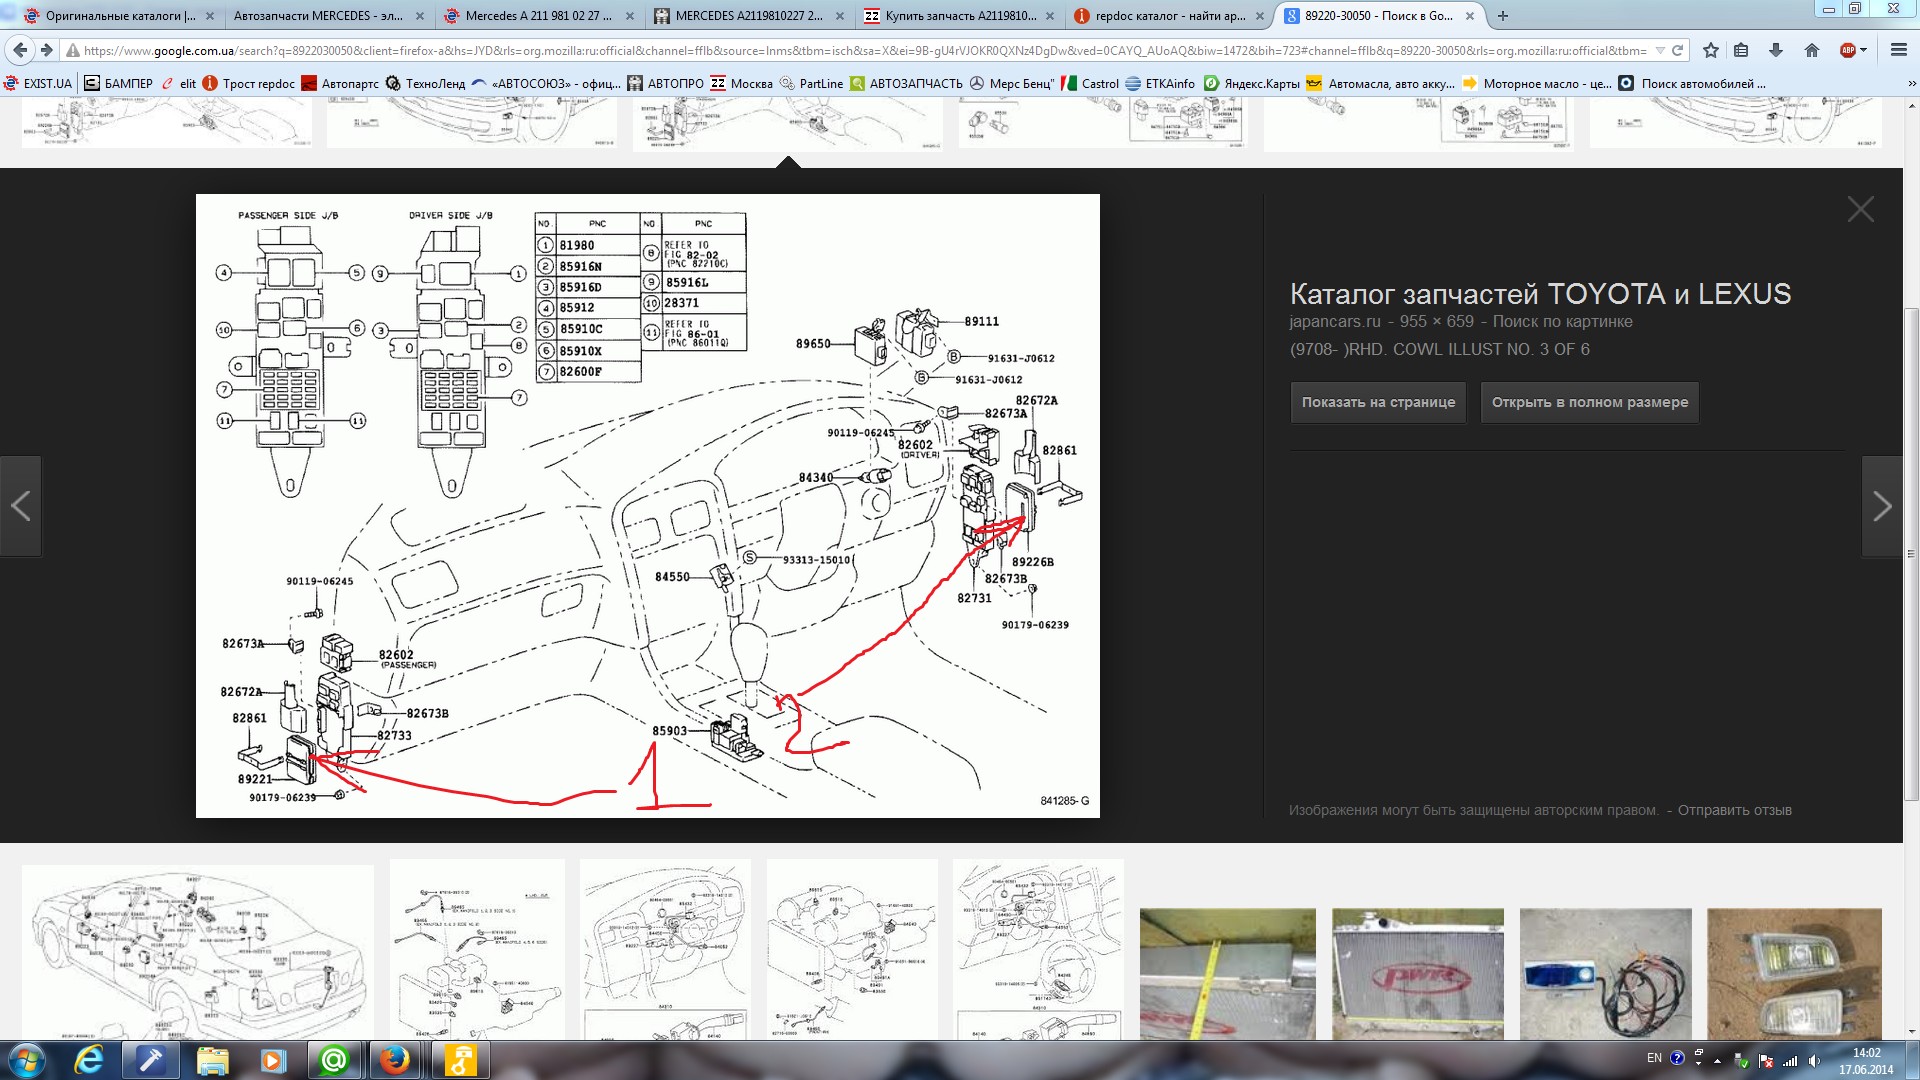Show the next image with the right arrow
Image resolution: width=1920 pixels, height=1080 pixels.
[x=1881, y=506]
